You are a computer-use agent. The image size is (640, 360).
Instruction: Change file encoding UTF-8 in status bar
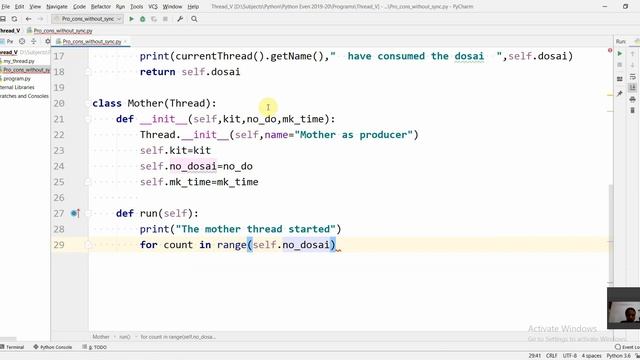569,356
